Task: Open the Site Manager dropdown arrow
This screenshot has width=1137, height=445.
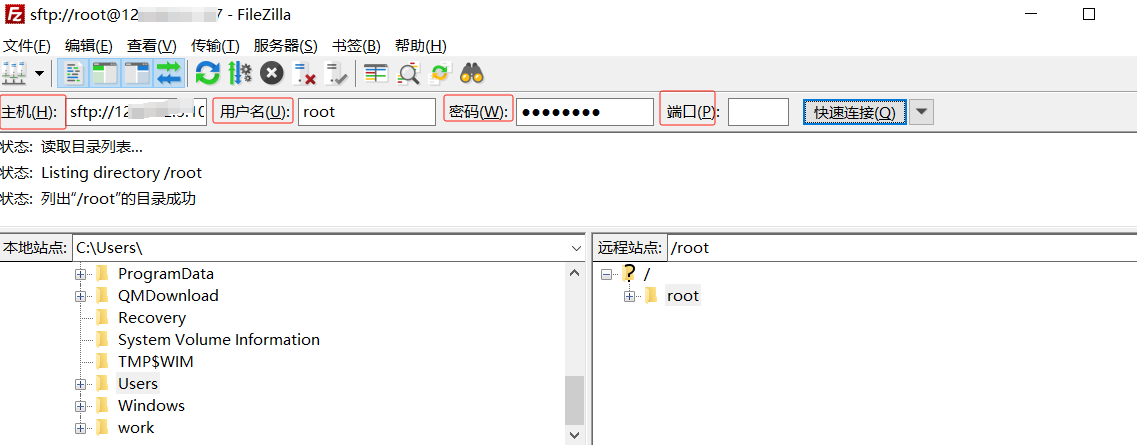Action: point(39,73)
